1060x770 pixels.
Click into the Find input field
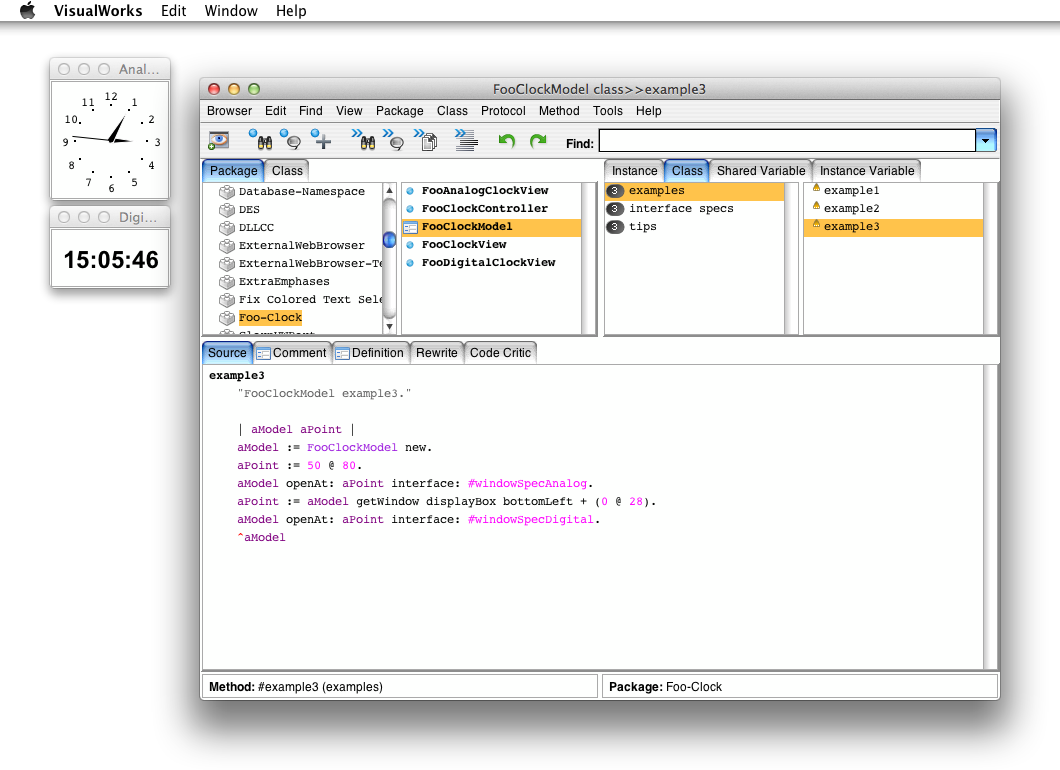click(787, 141)
